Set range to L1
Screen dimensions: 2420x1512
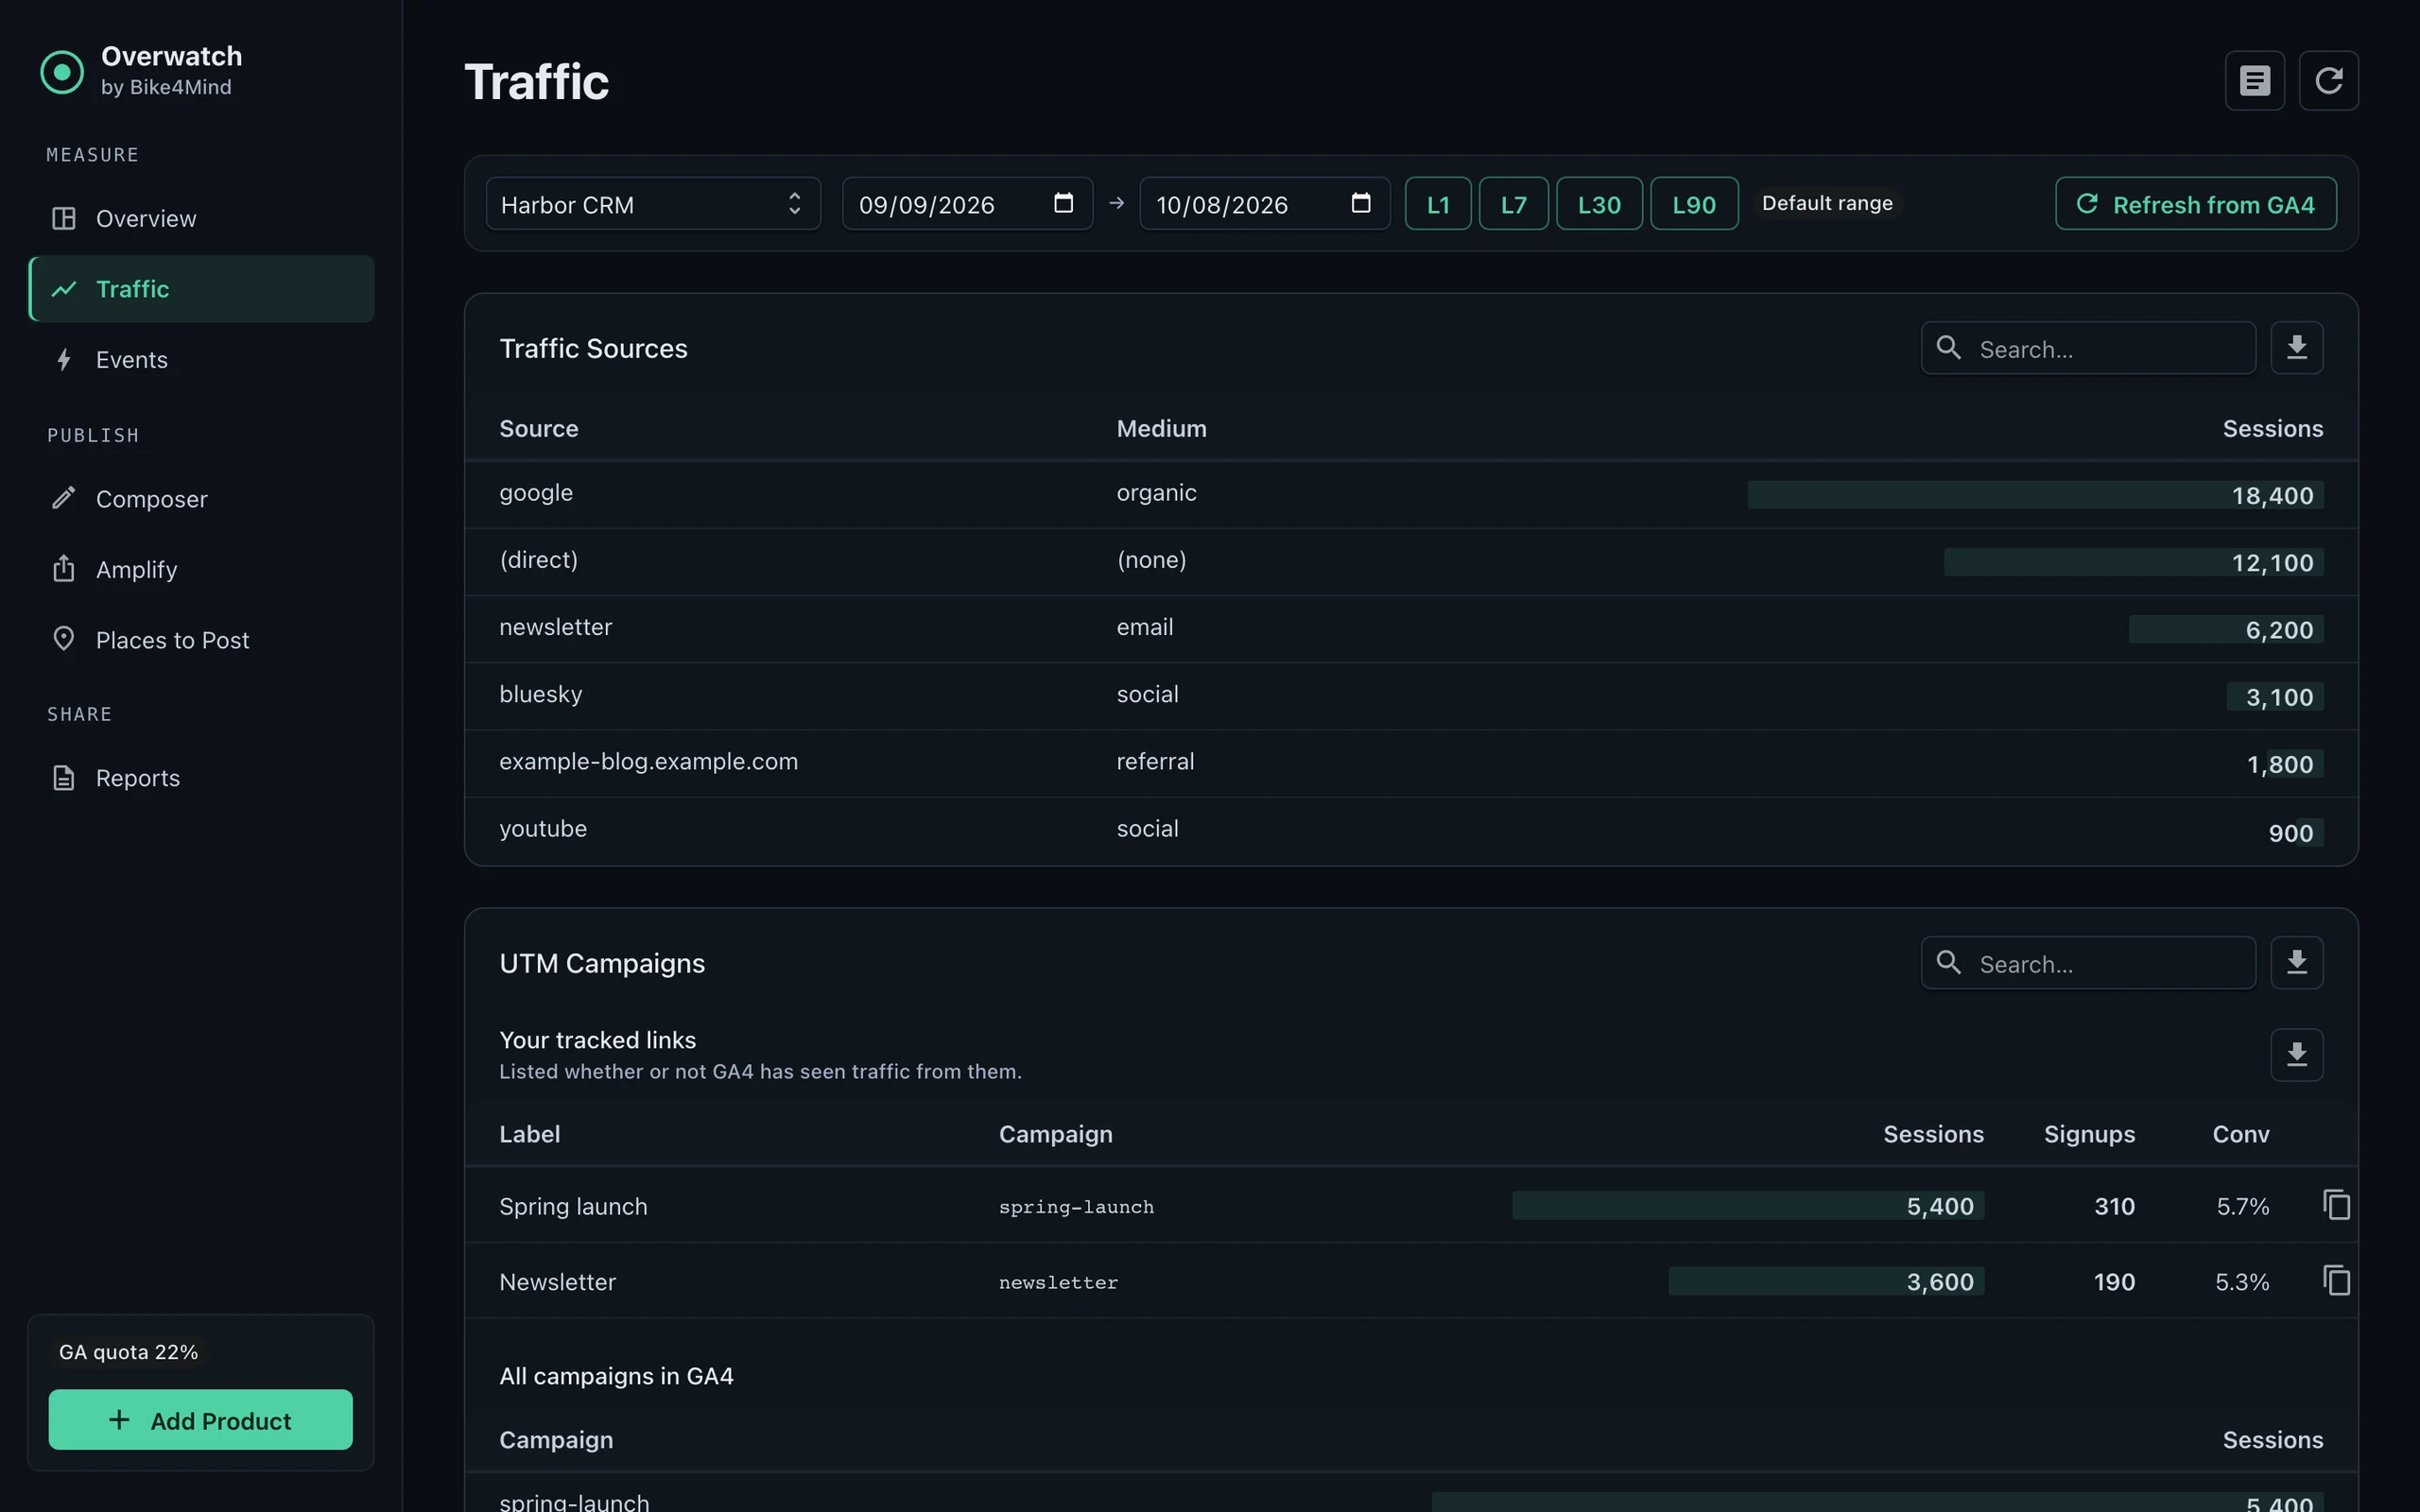pos(1437,204)
